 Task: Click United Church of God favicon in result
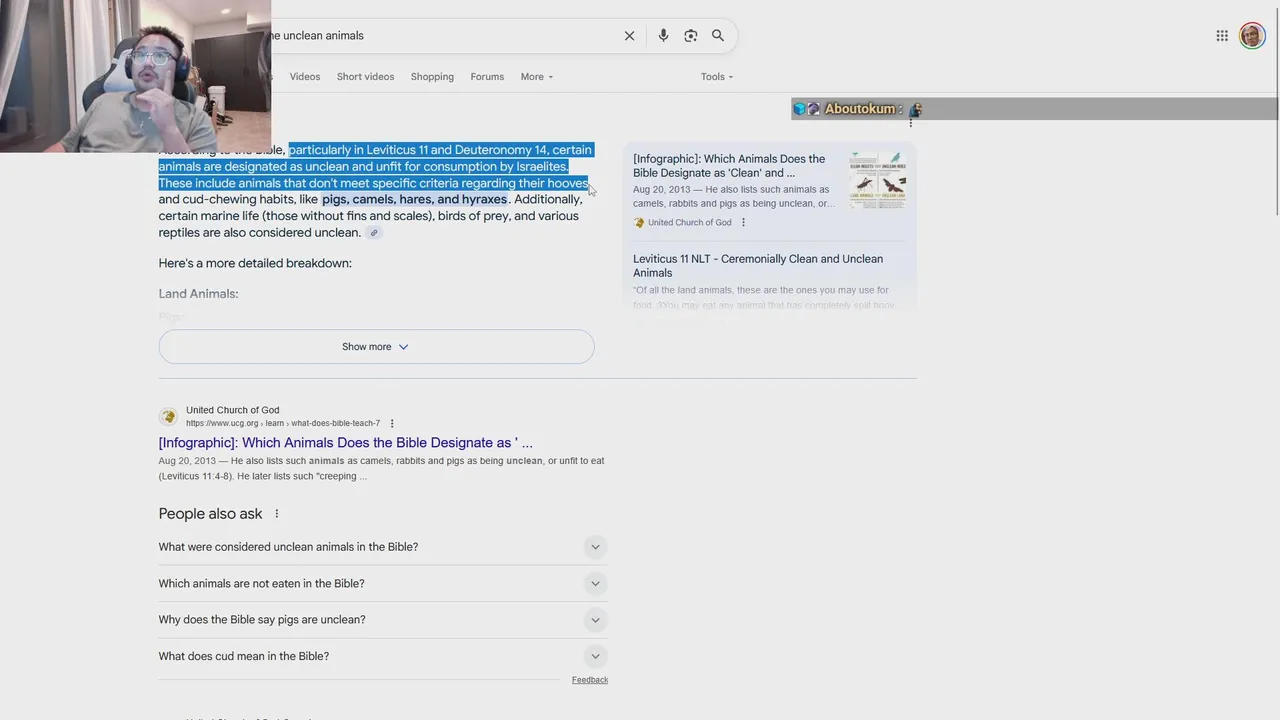pos(168,416)
